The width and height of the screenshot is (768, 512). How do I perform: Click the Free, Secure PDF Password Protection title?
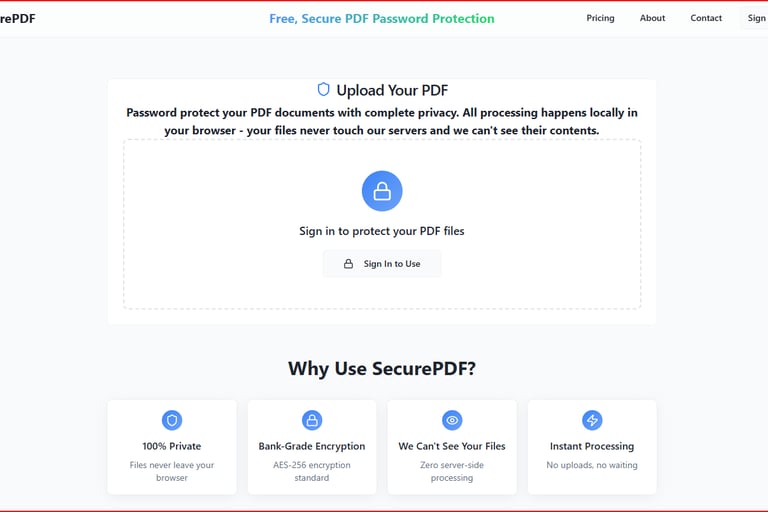point(382,19)
